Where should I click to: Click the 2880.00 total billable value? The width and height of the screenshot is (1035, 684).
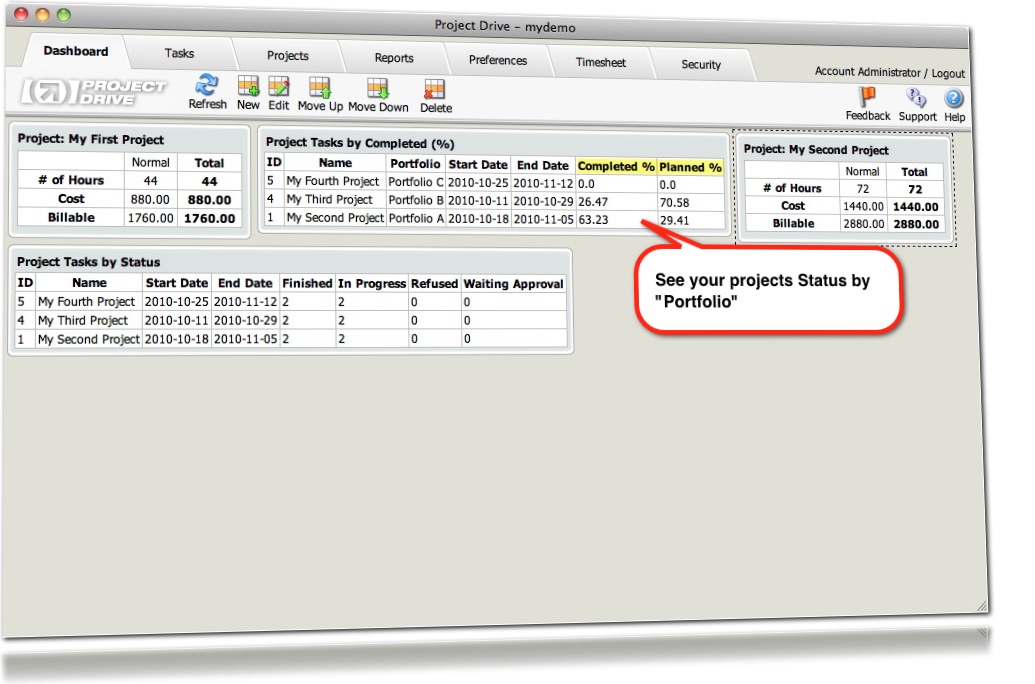(x=916, y=224)
